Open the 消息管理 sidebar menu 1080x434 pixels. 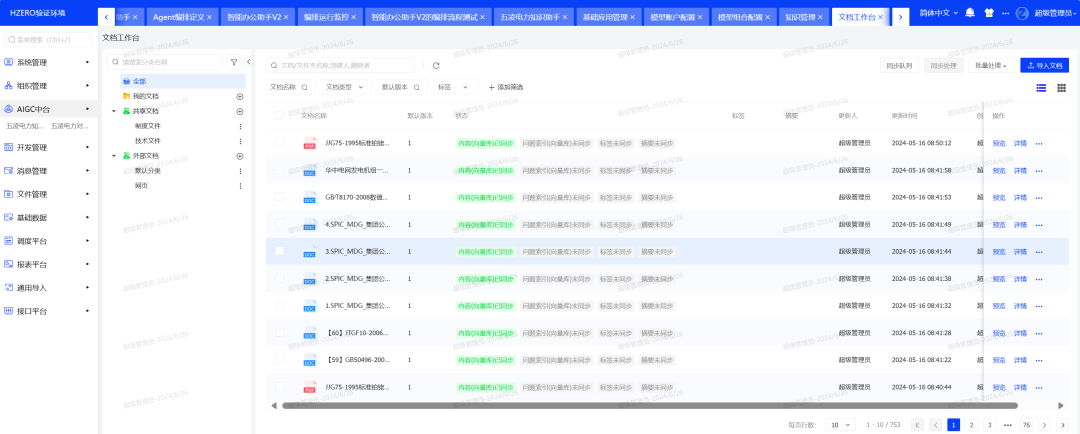48,171
